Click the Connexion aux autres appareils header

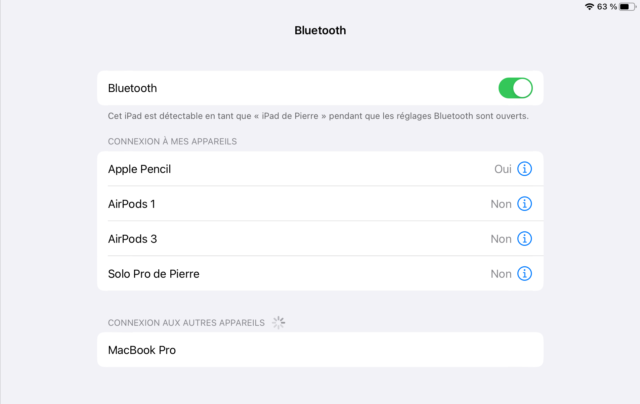coord(186,323)
